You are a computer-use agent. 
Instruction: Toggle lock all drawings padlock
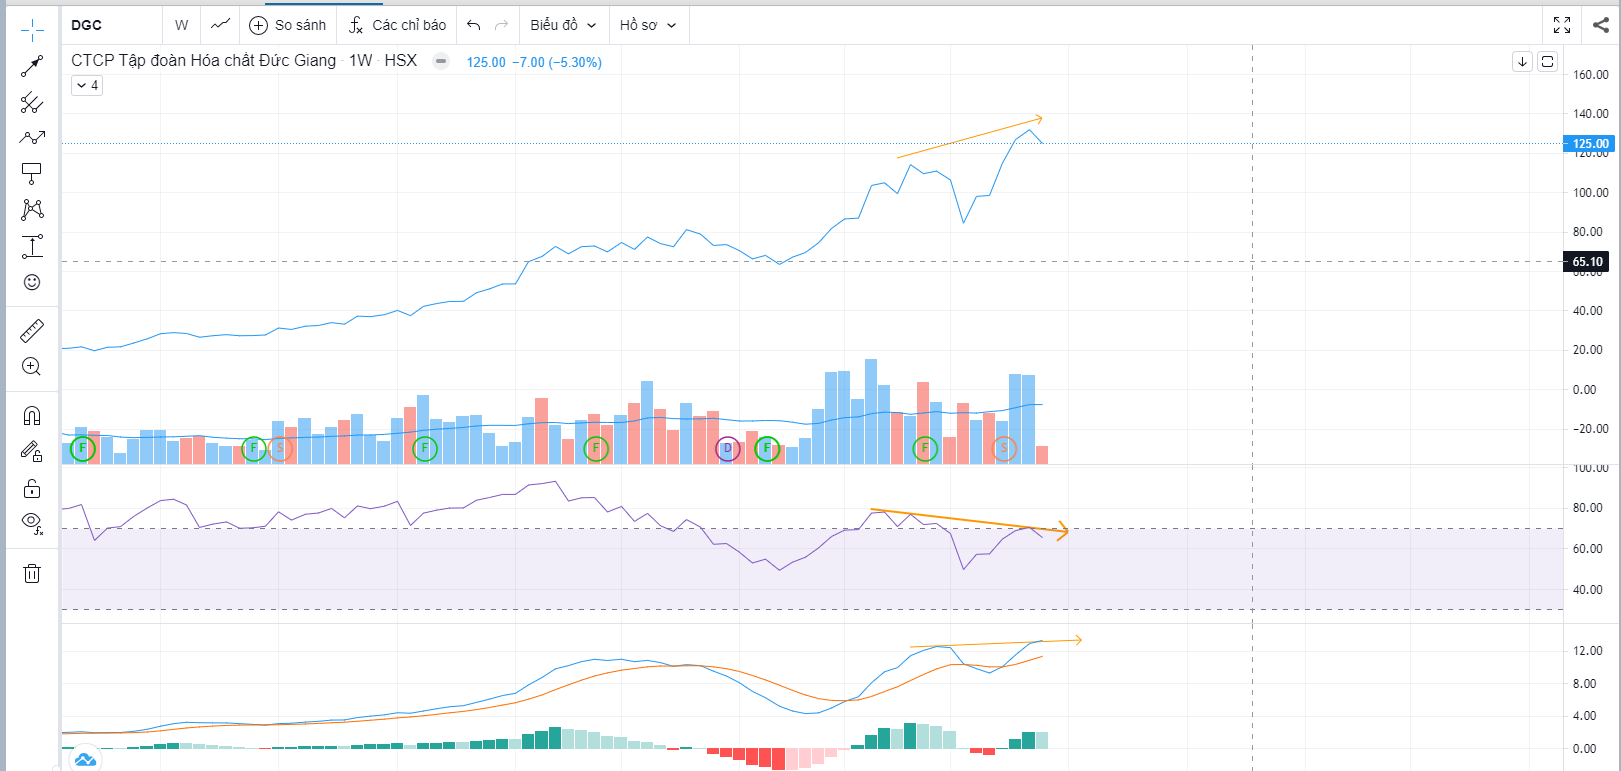[x=32, y=488]
